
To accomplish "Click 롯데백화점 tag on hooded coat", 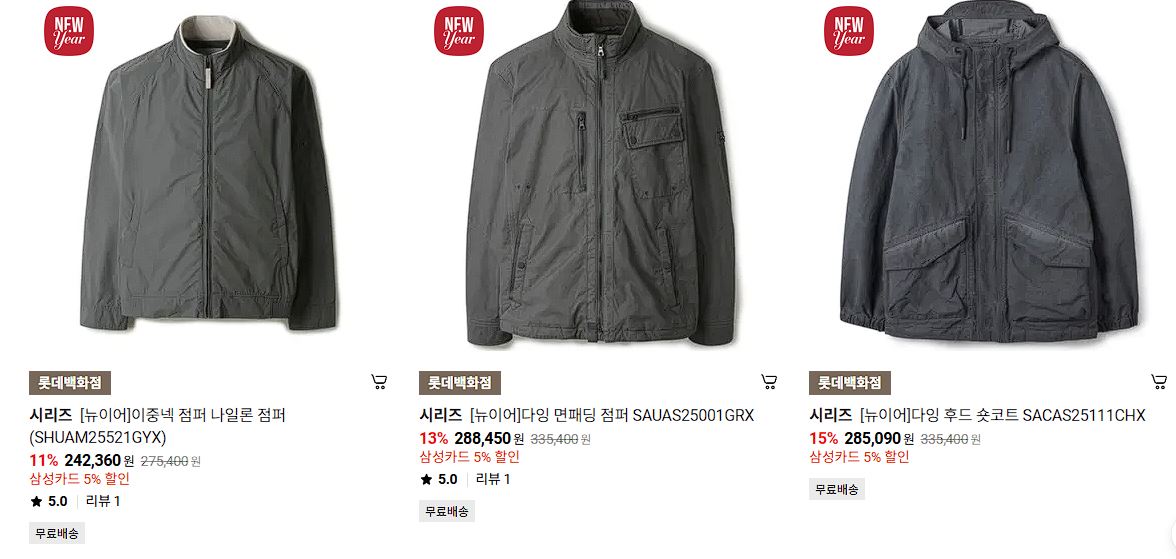I will click(850, 383).
